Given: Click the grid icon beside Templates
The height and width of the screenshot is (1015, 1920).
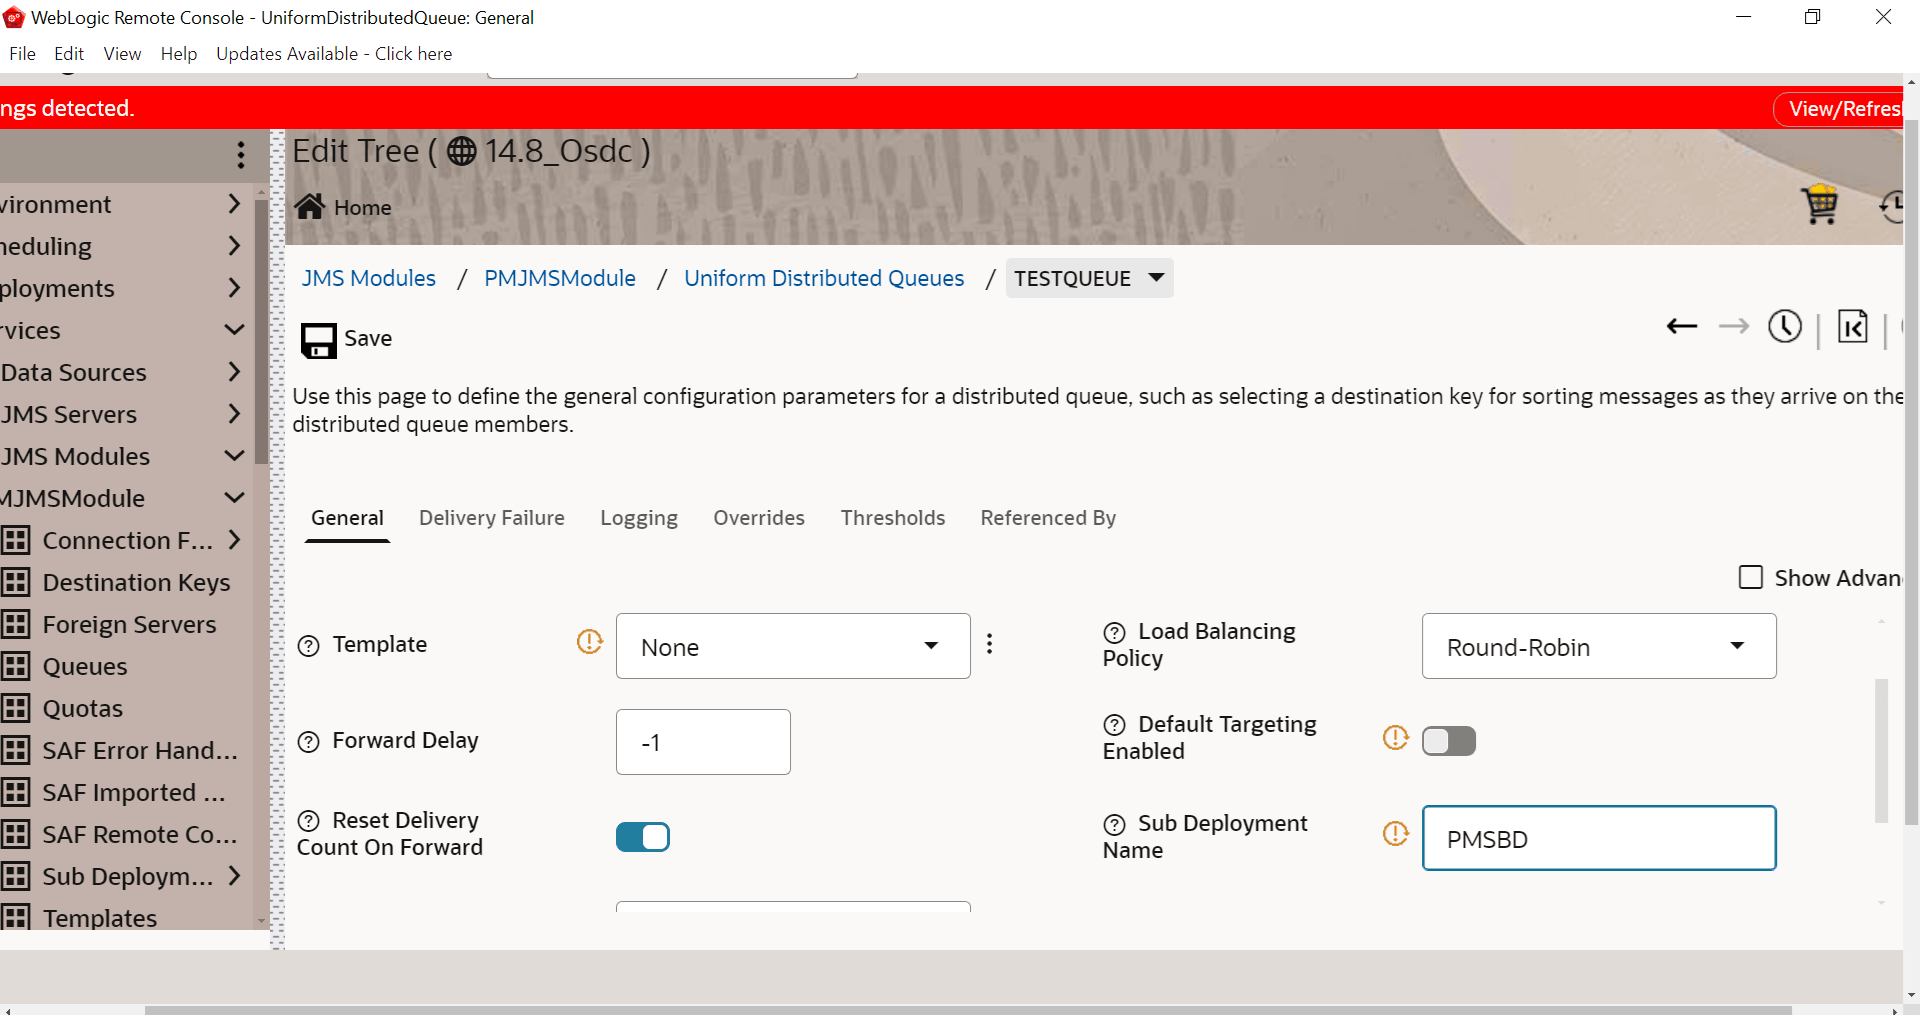Looking at the screenshot, I should pyautogui.click(x=15, y=917).
